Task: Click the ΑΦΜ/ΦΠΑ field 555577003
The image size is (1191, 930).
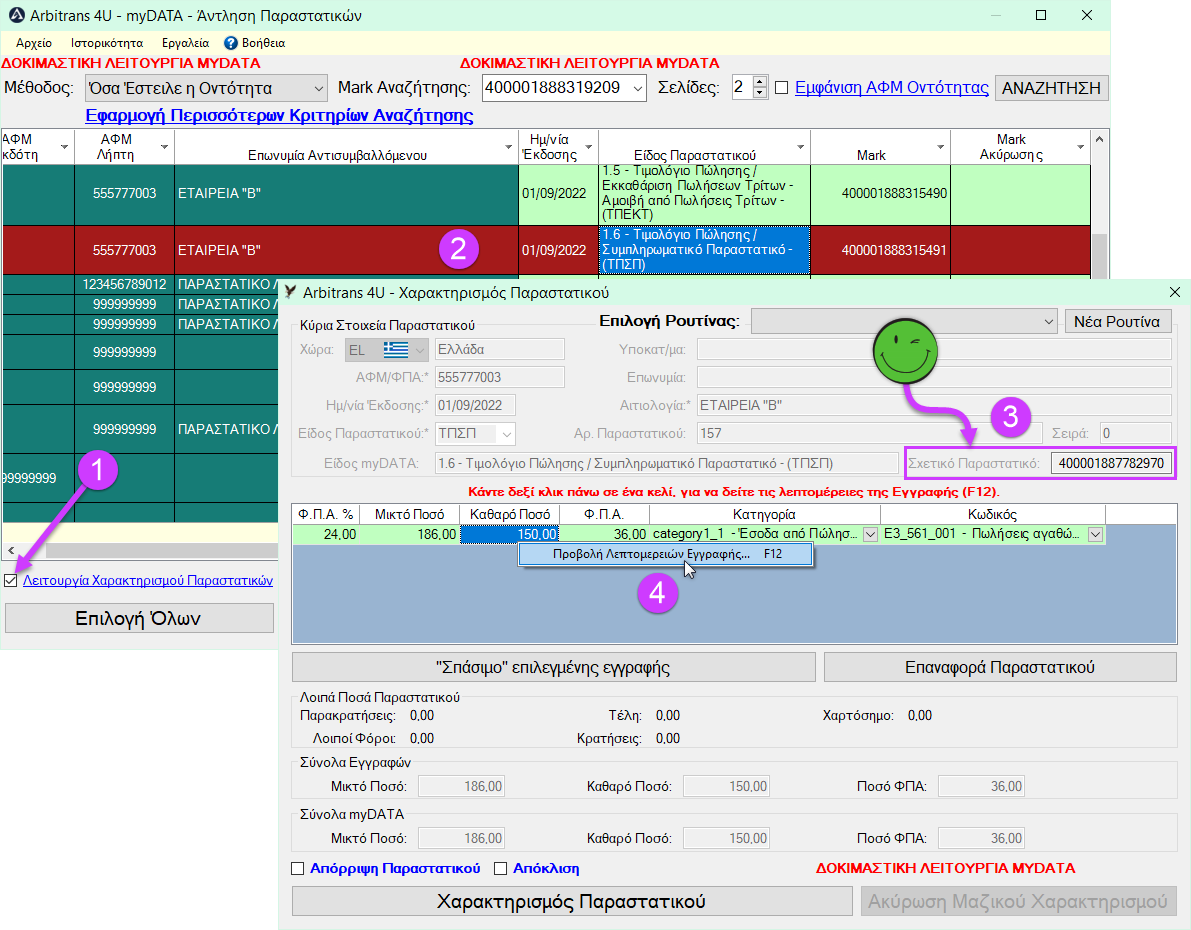Action: tap(500, 378)
